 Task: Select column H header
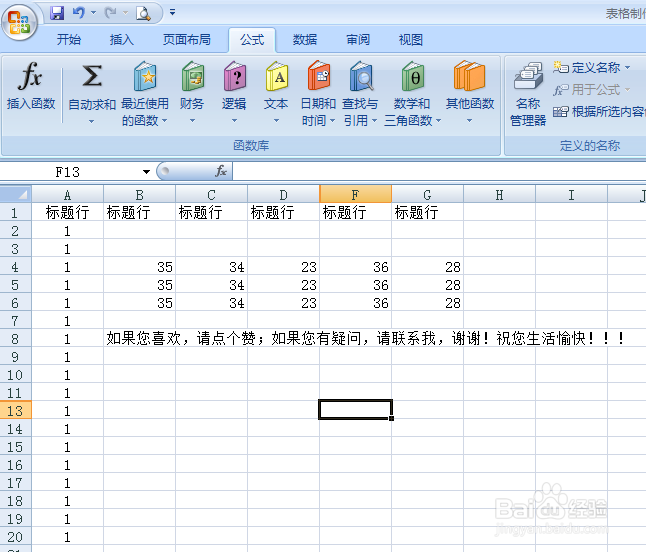point(499,194)
